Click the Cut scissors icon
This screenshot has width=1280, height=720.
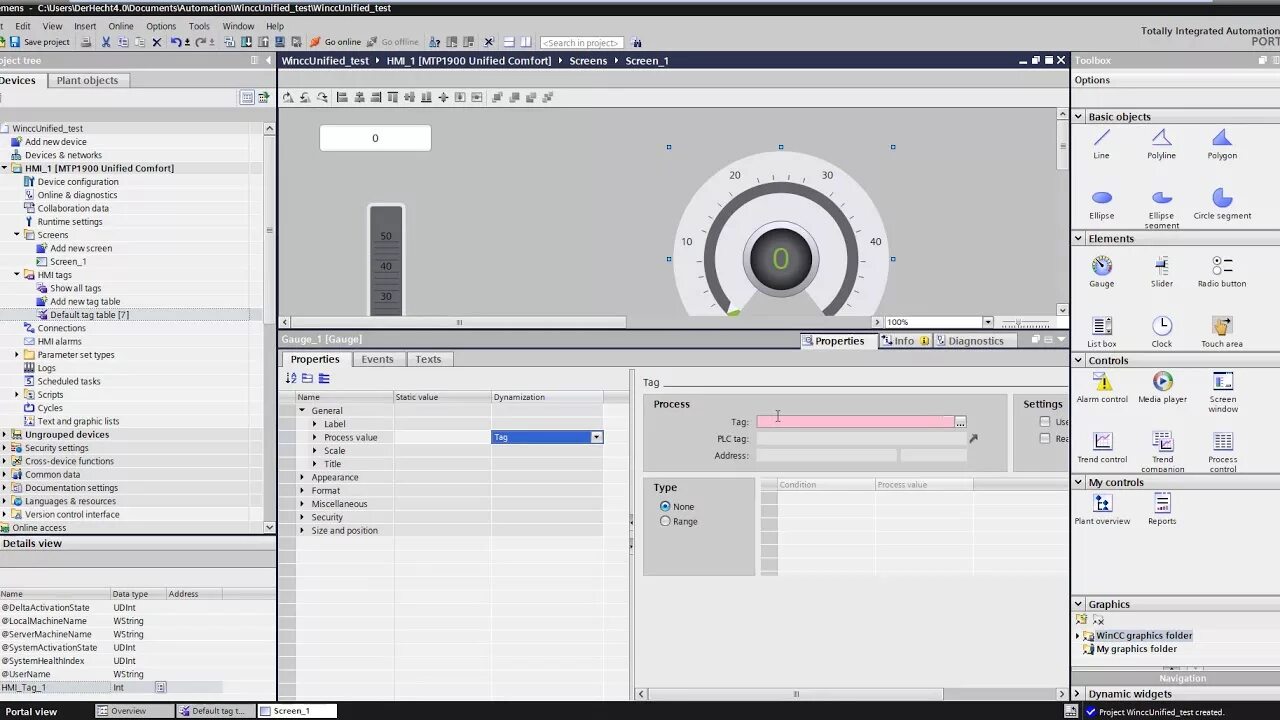[x=106, y=42]
